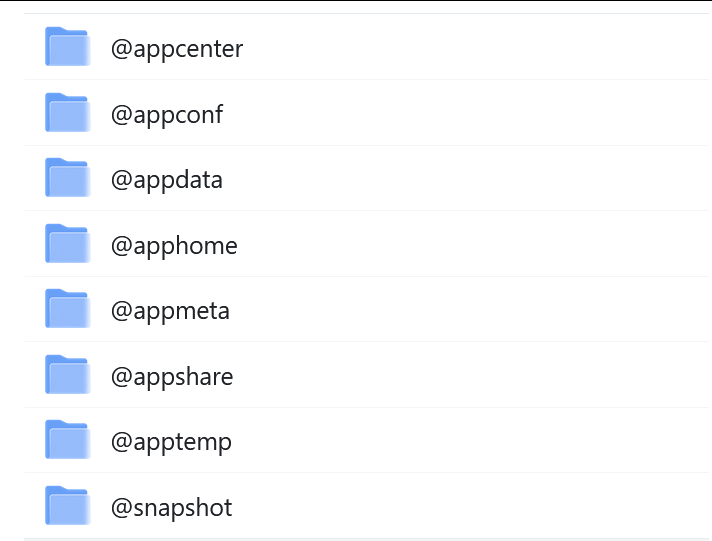Click the @appshare folder name
712x541 pixels.
[172, 377]
